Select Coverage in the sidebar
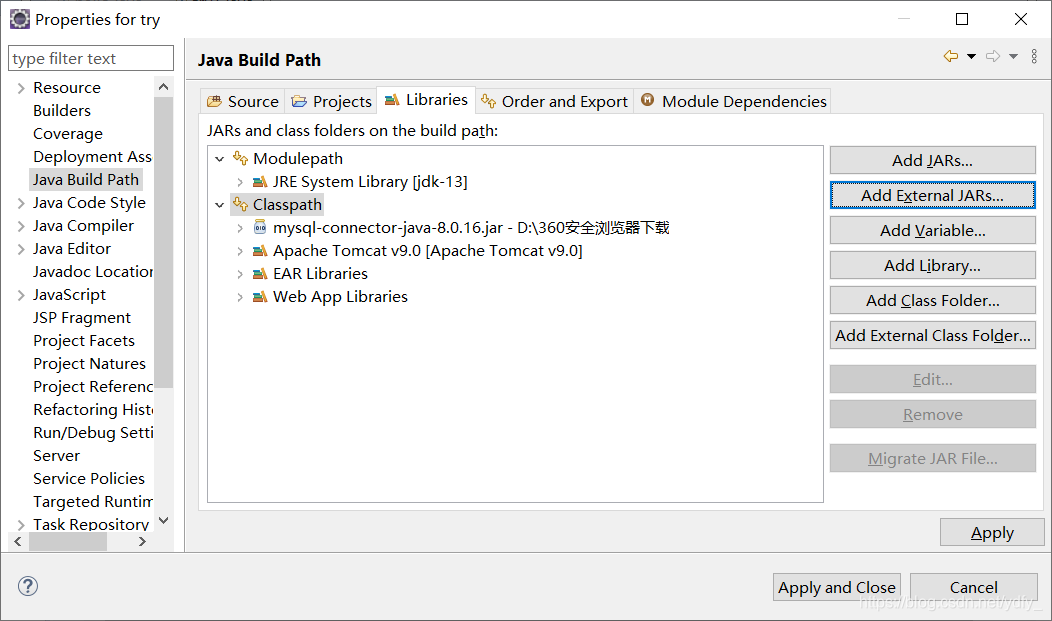Image resolution: width=1052 pixels, height=621 pixels. click(68, 133)
